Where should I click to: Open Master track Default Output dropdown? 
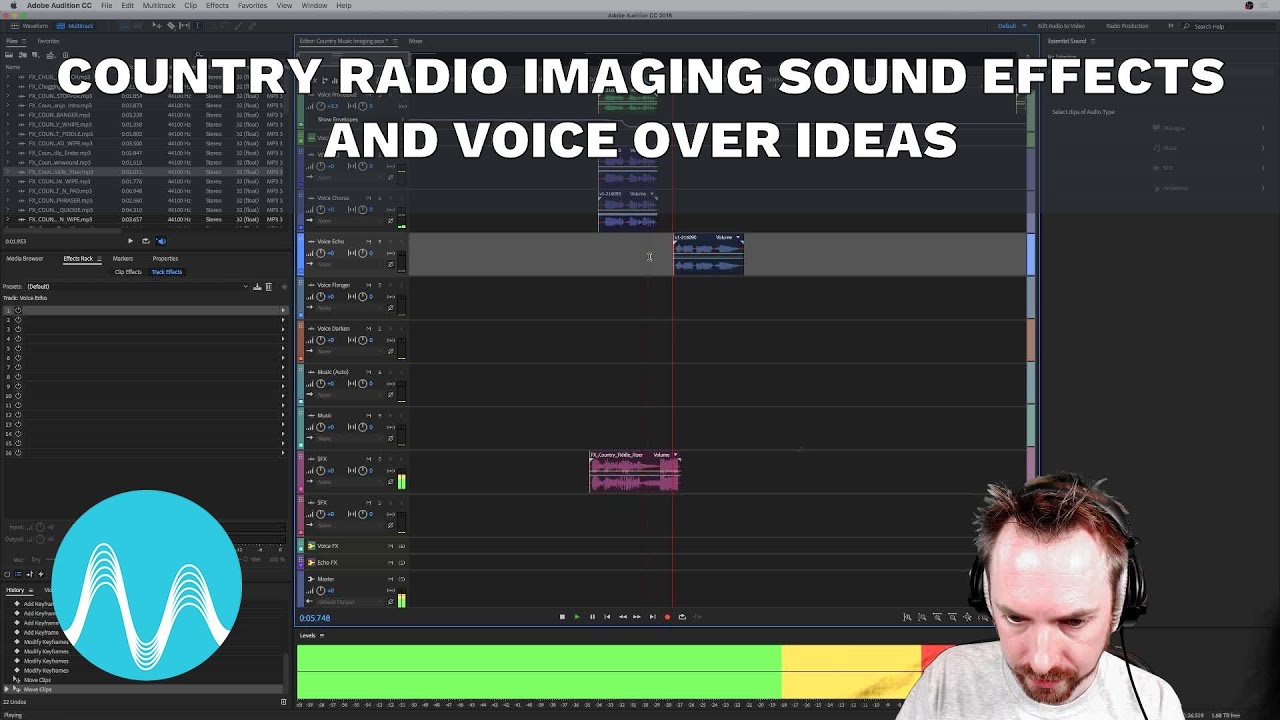coord(349,602)
